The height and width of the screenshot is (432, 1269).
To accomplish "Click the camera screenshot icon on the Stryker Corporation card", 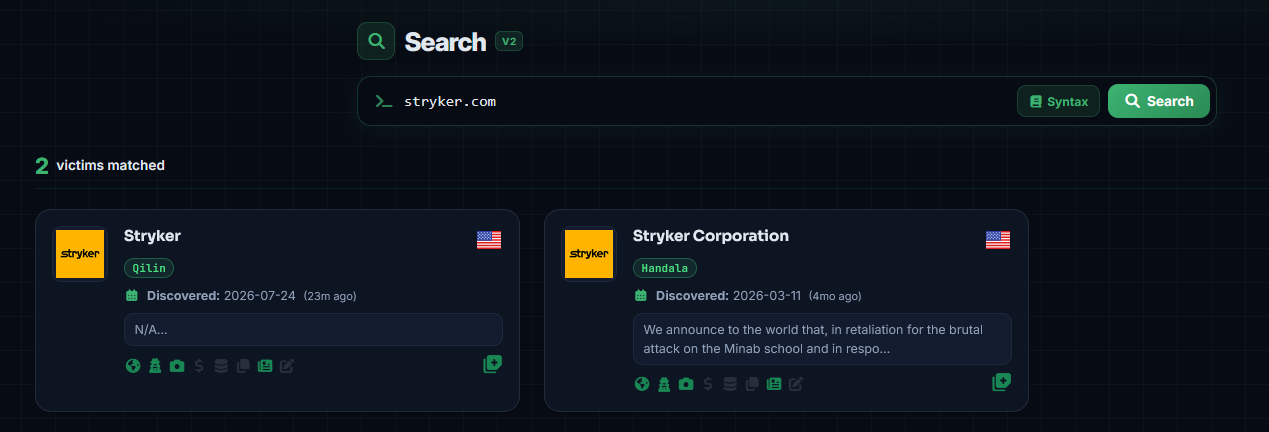I will (686, 384).
